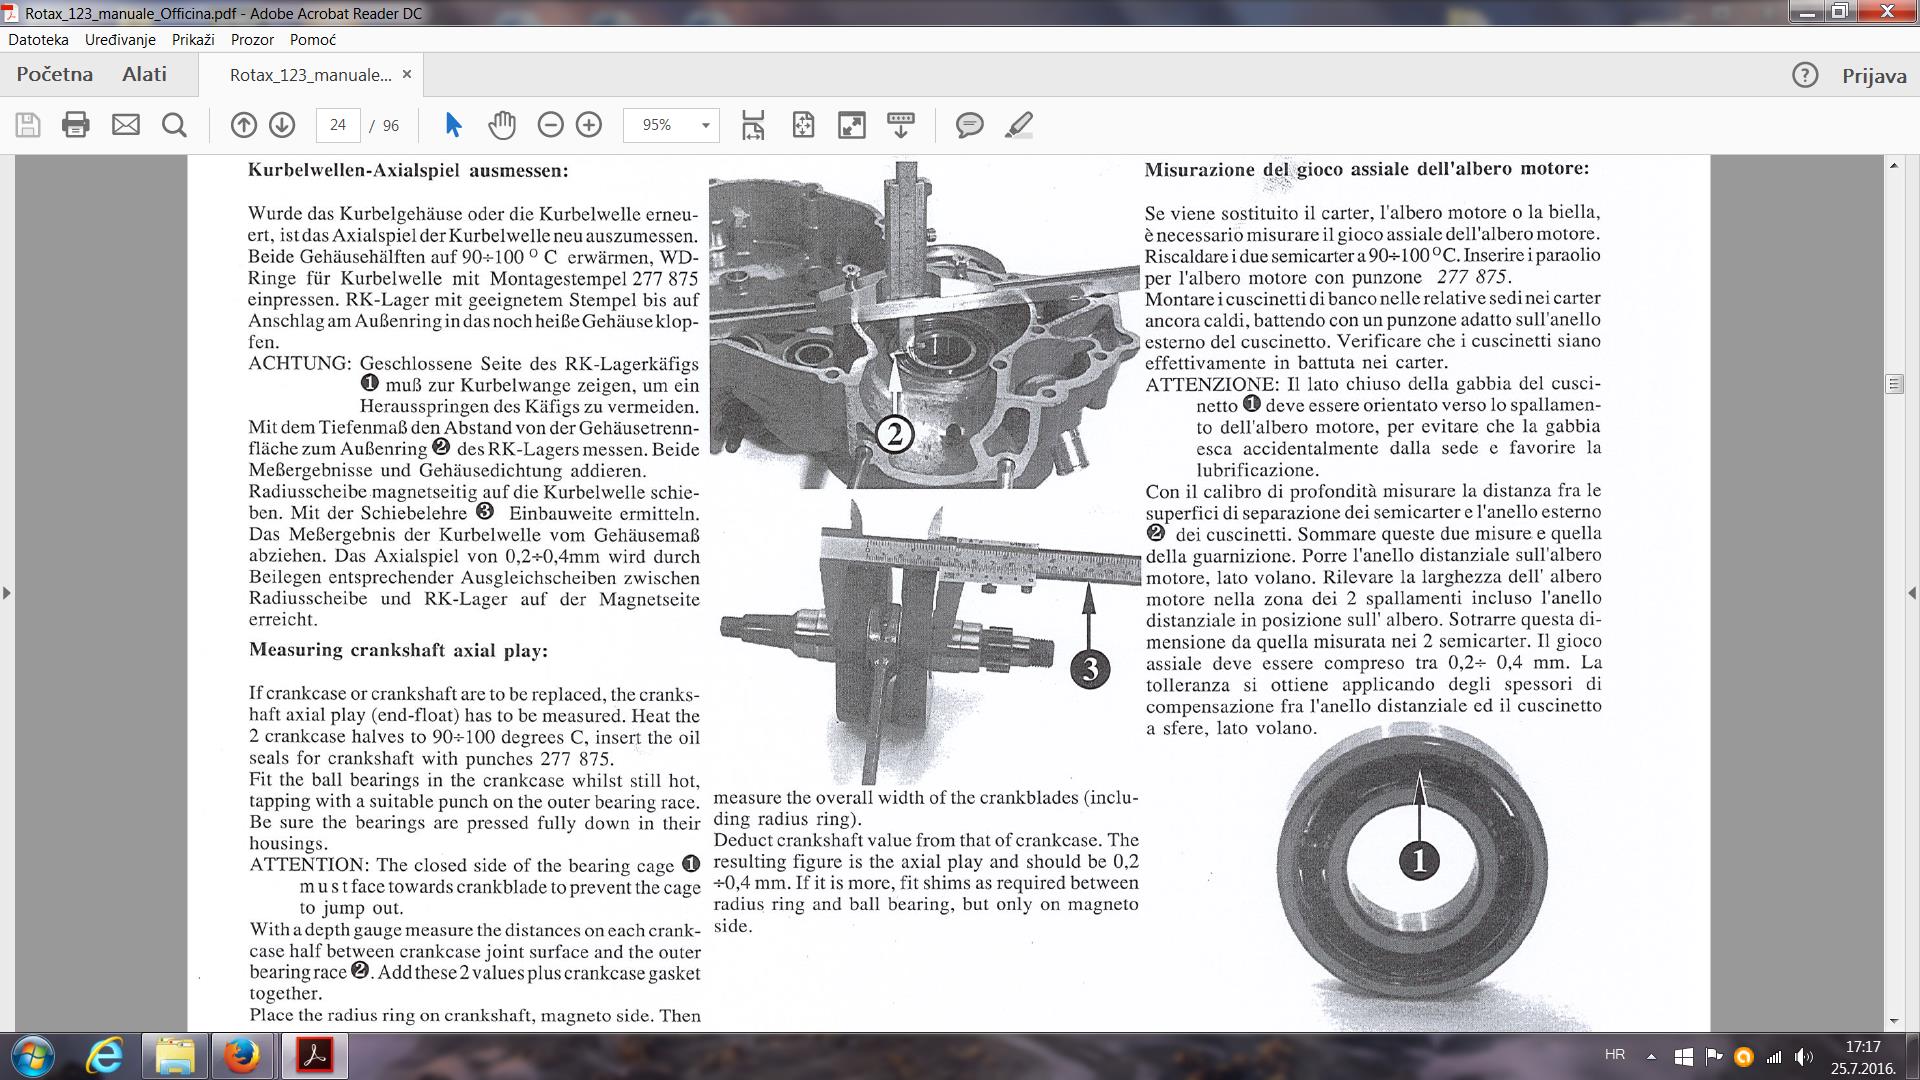
Task: Click the Prijava sign-in button
Action: point(1874,76)
